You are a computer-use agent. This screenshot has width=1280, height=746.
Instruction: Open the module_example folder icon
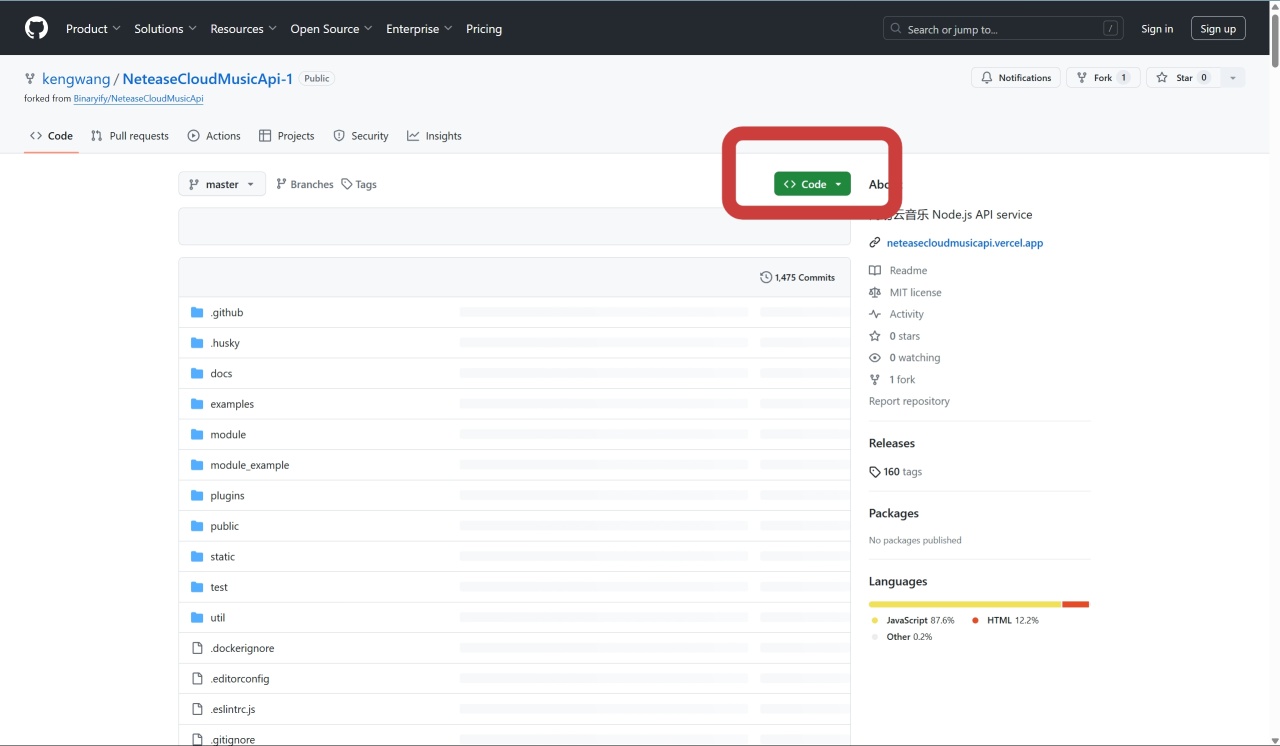tap(197, 465)
